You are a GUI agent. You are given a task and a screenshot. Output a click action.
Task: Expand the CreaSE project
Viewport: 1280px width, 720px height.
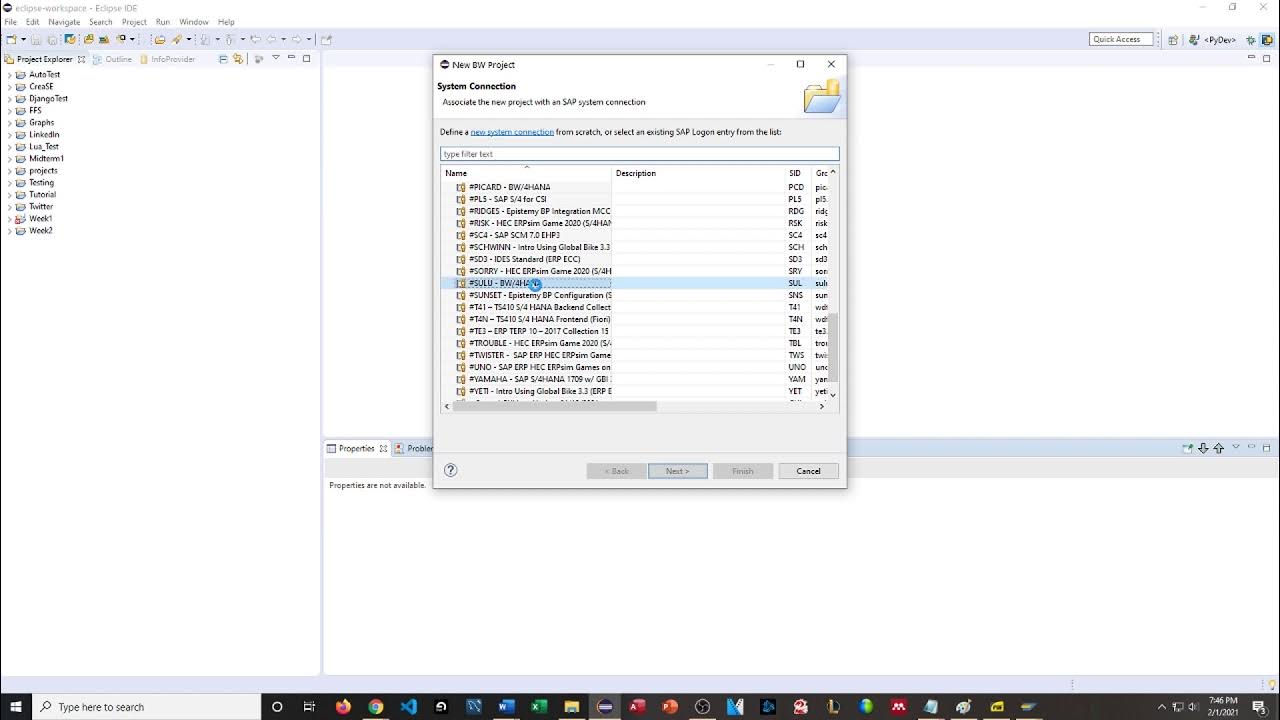coord(9,87)
